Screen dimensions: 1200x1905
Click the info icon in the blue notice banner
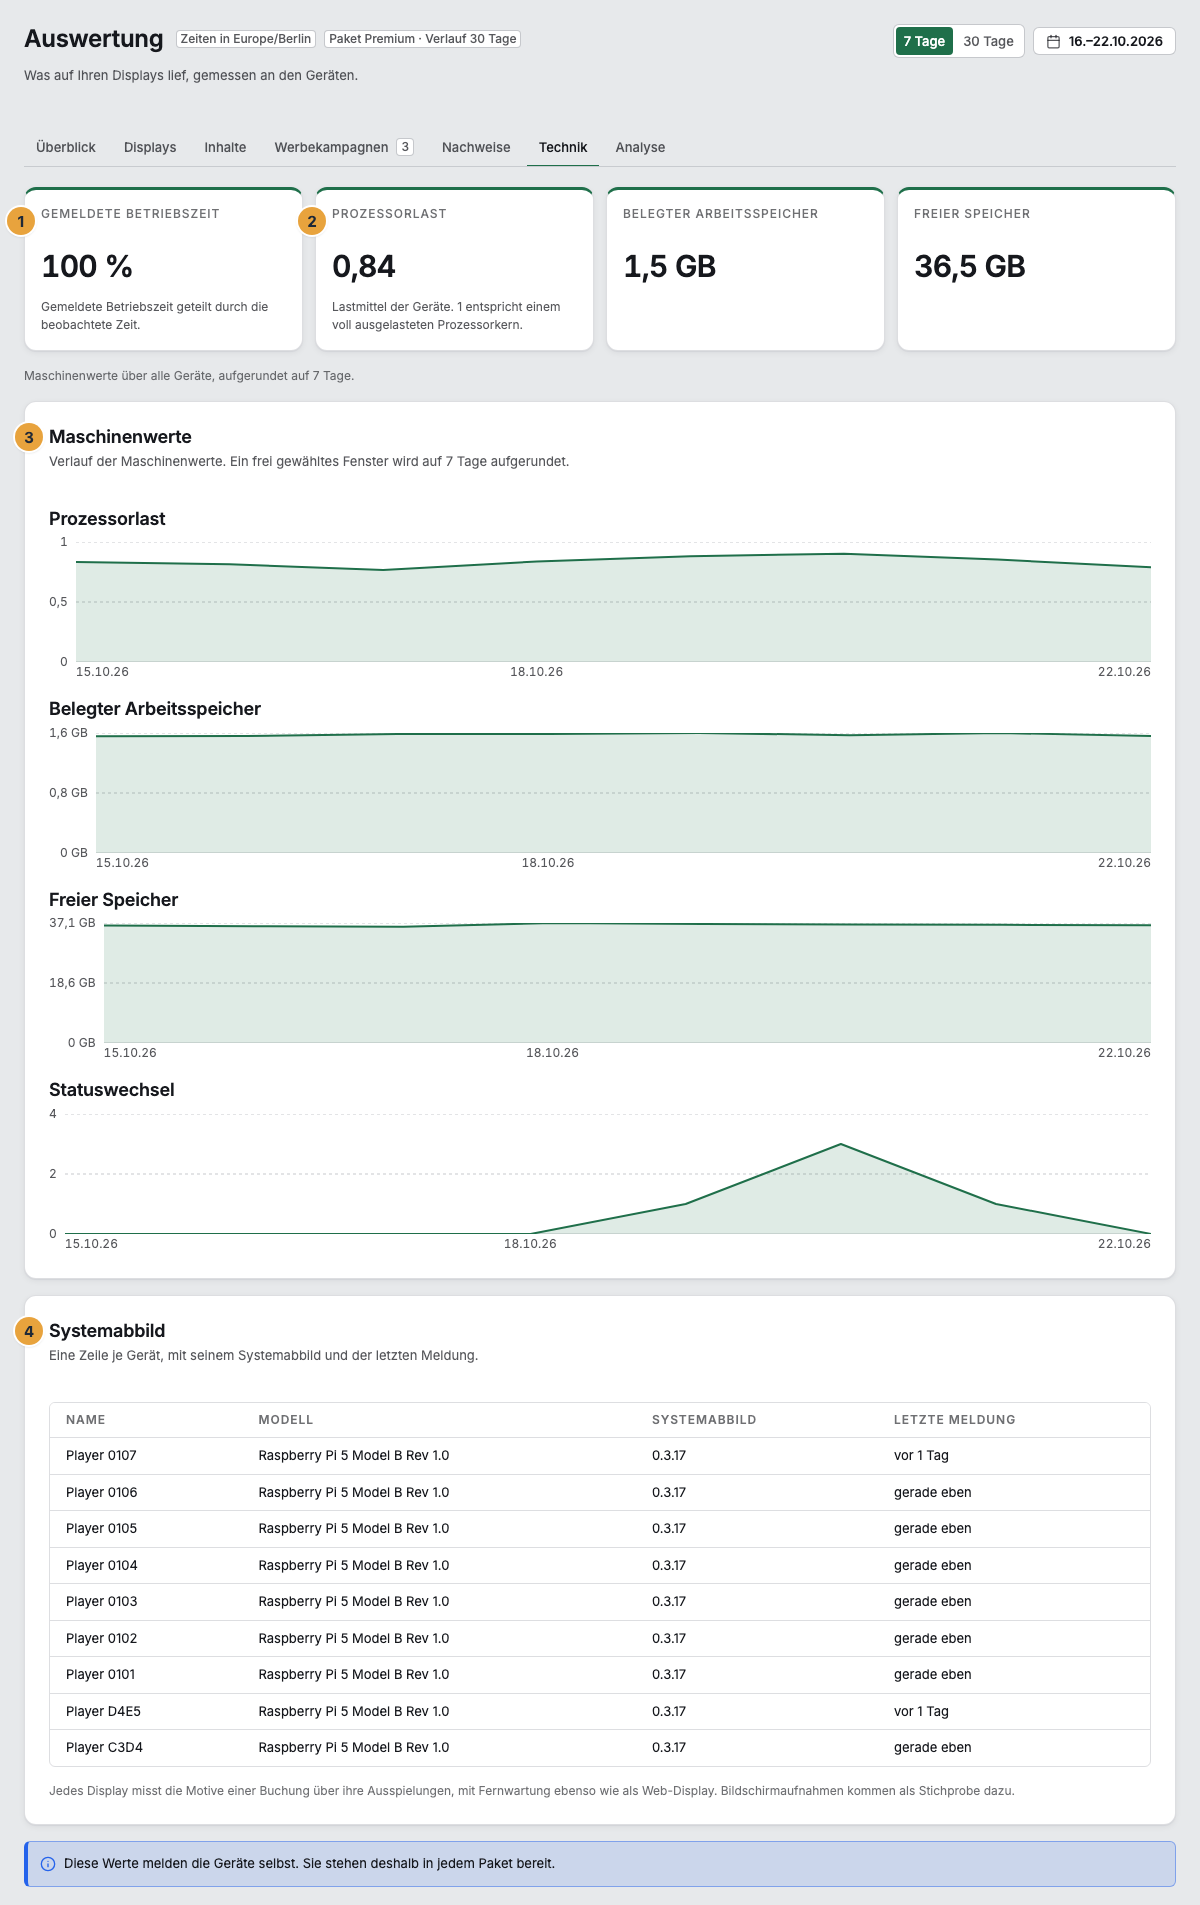point(48,1864)
